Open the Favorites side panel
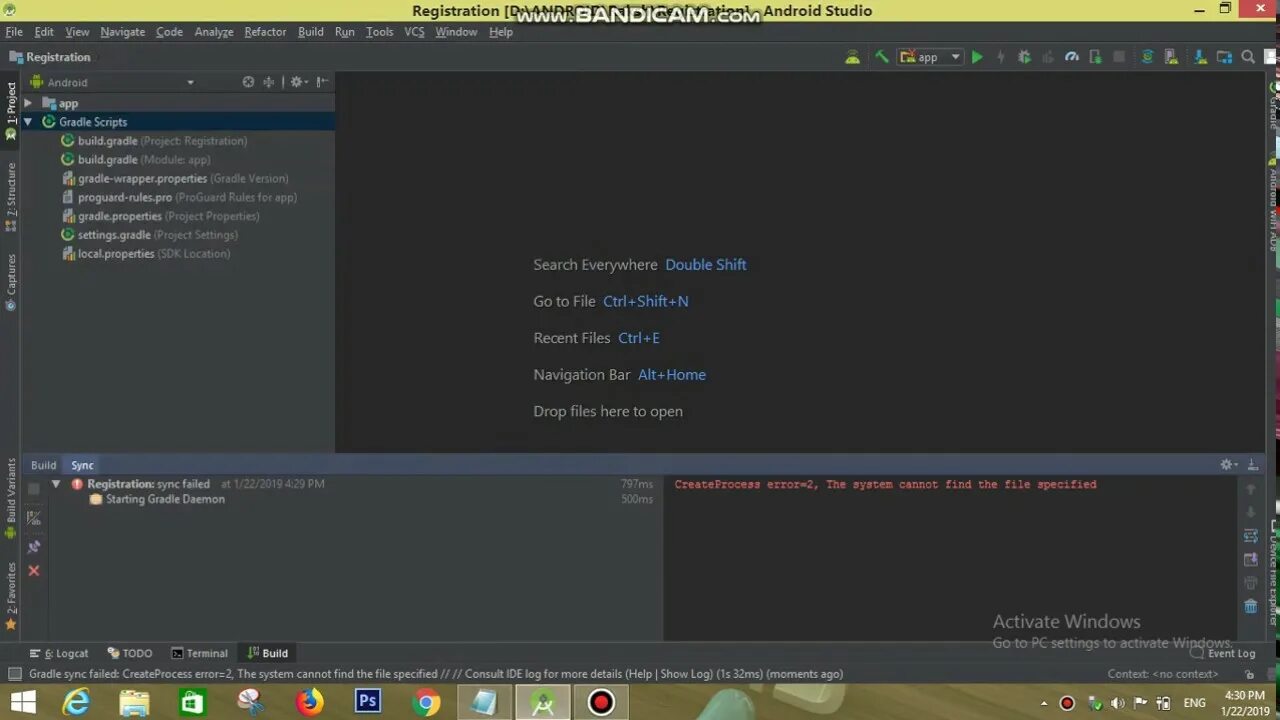 11,596
